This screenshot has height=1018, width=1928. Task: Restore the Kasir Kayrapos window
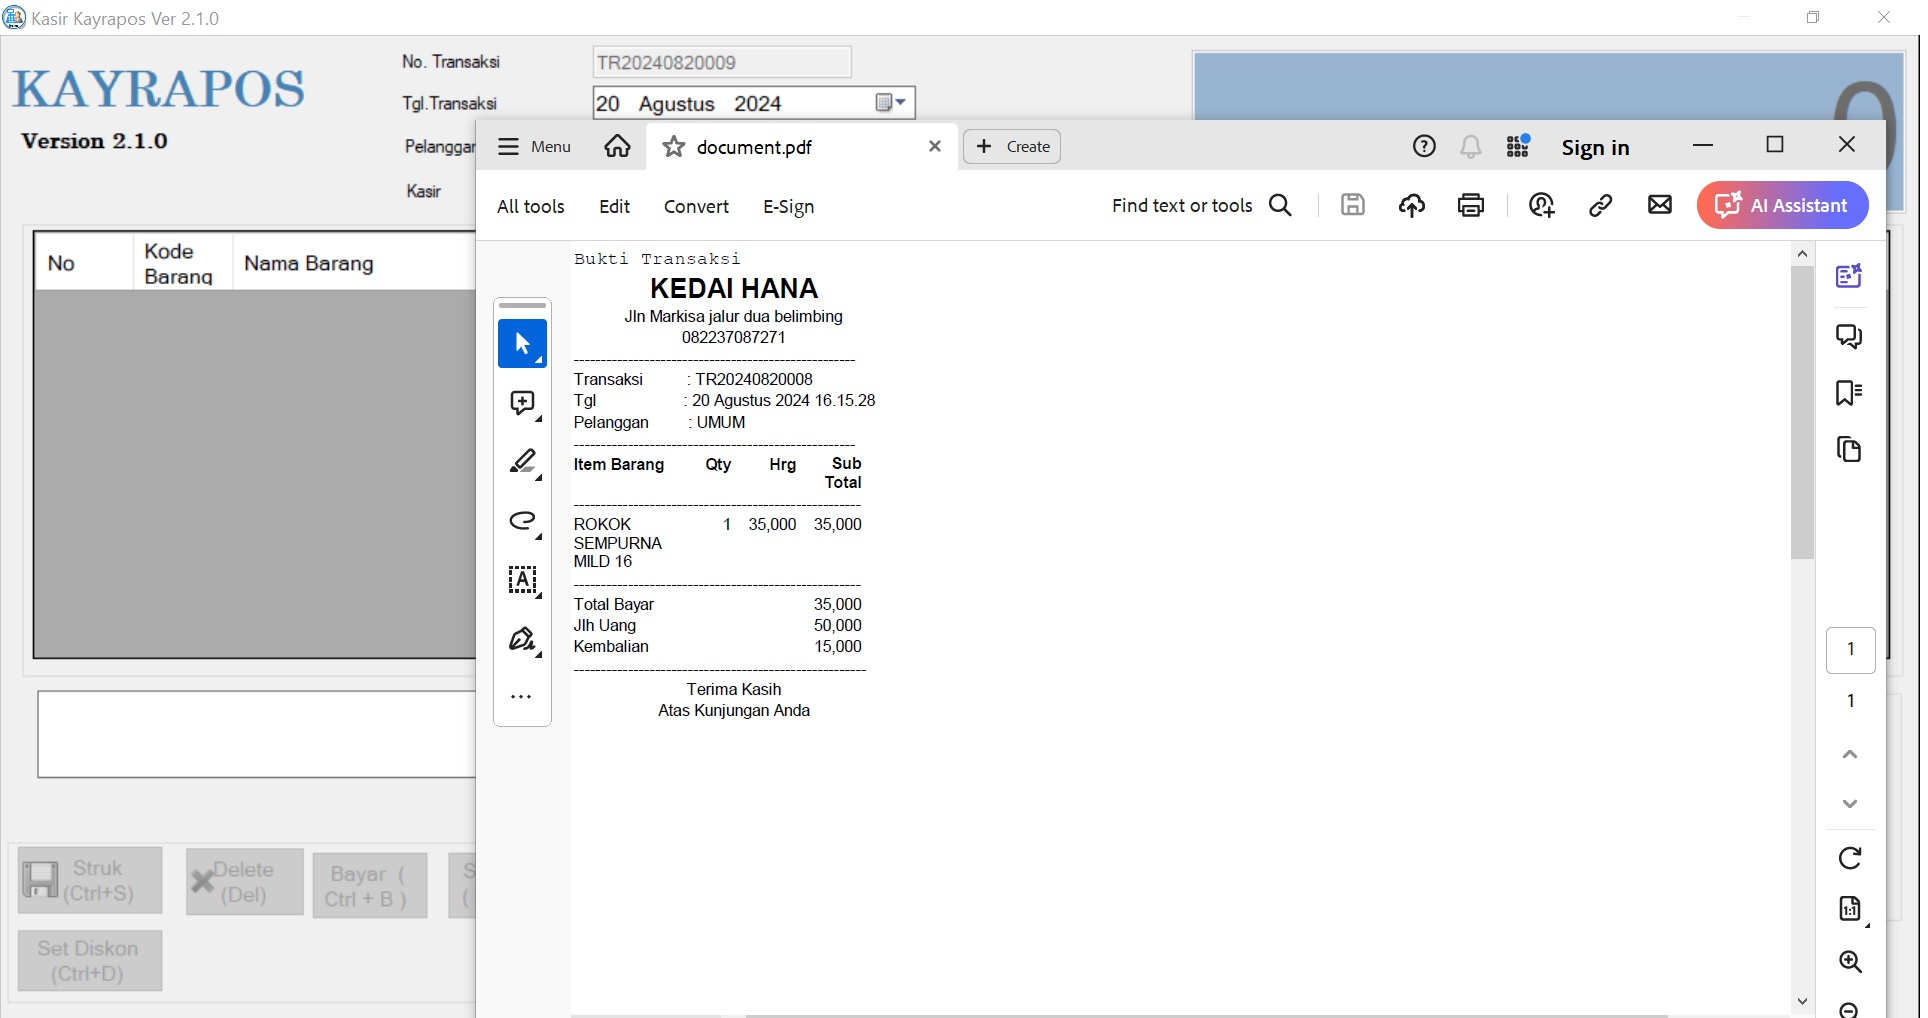click(x=1813, y=18)
